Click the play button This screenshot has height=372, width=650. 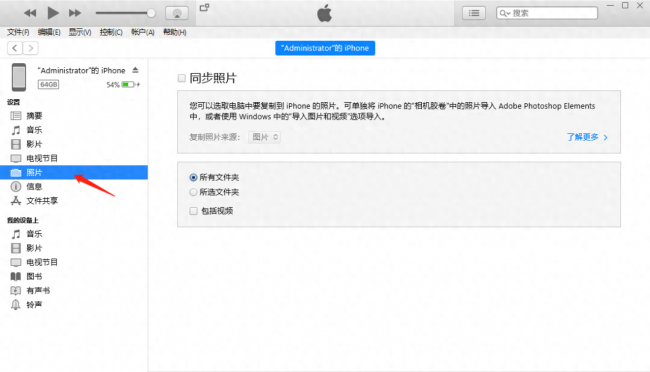tap(53, 13)
